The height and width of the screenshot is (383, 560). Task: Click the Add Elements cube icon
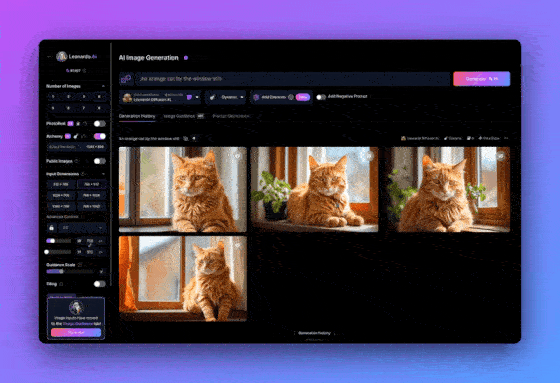pyautogui.click(x=256, y=97)
